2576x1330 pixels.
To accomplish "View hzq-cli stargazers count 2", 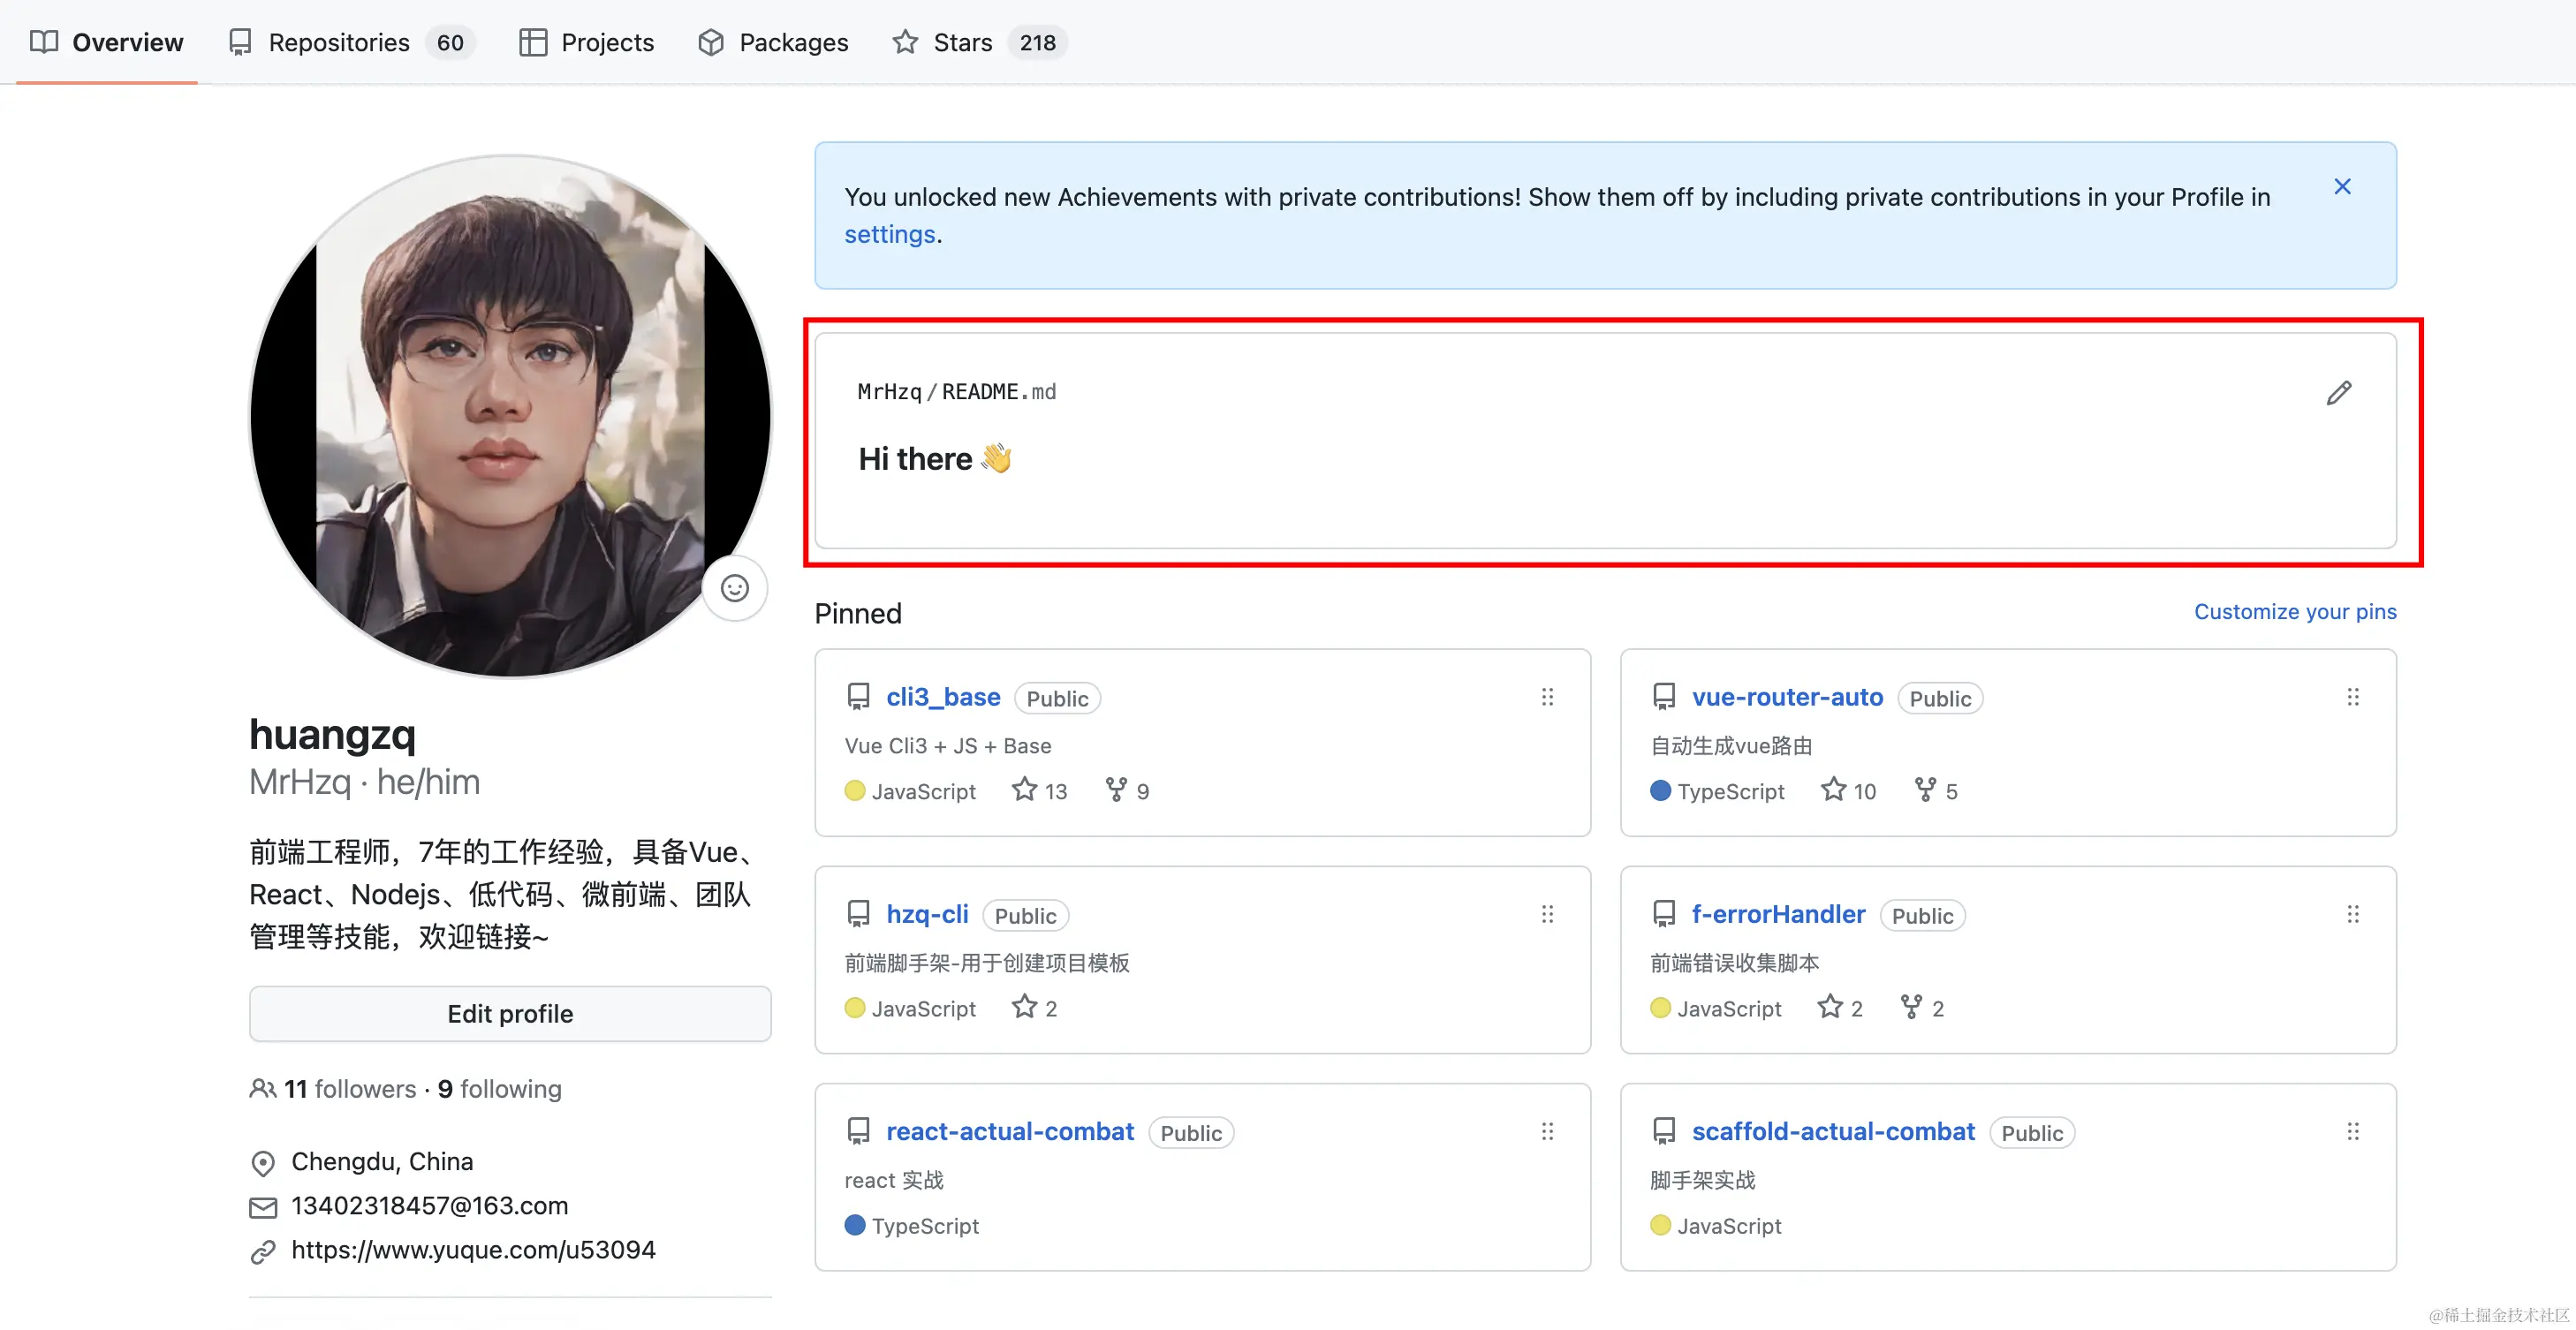I will coord(1034,1008).
